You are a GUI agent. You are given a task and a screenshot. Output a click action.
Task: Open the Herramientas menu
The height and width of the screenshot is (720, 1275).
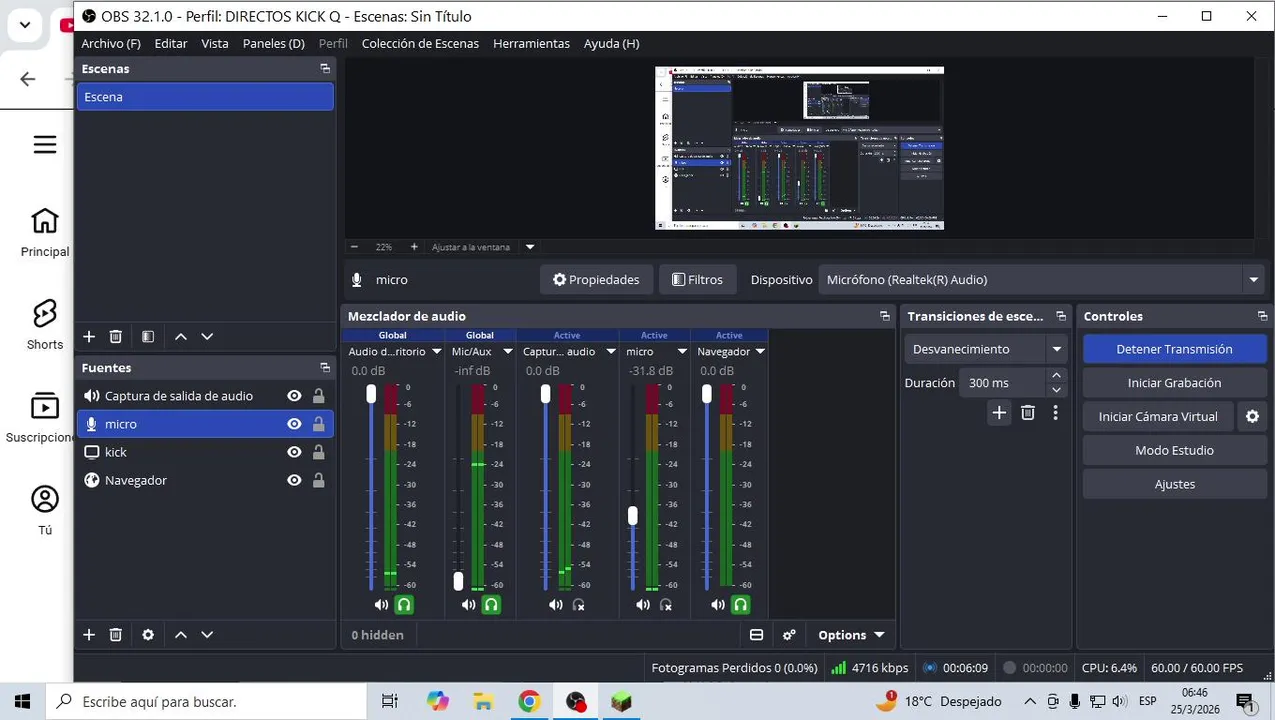pos(531,44)
